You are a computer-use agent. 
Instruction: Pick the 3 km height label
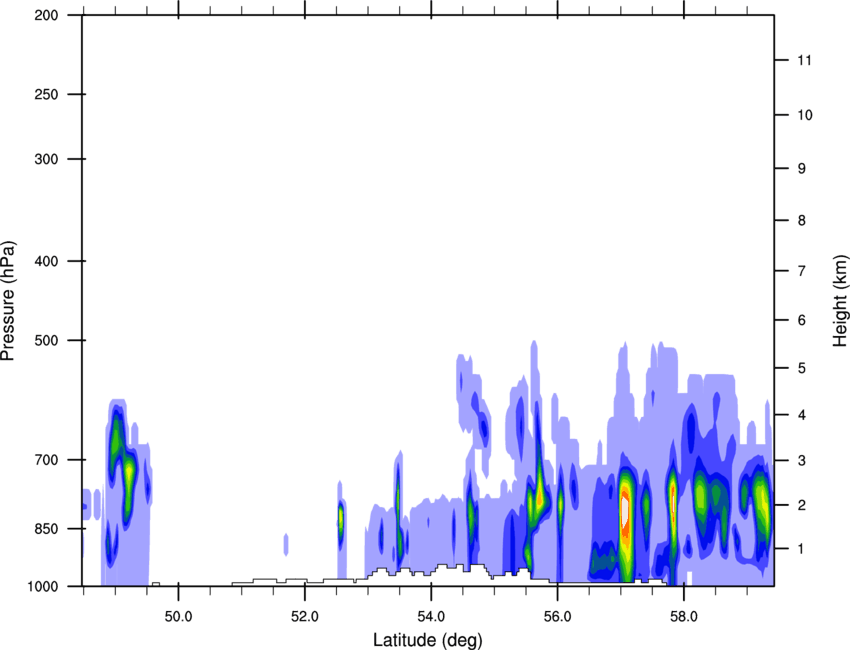(802, 460)
